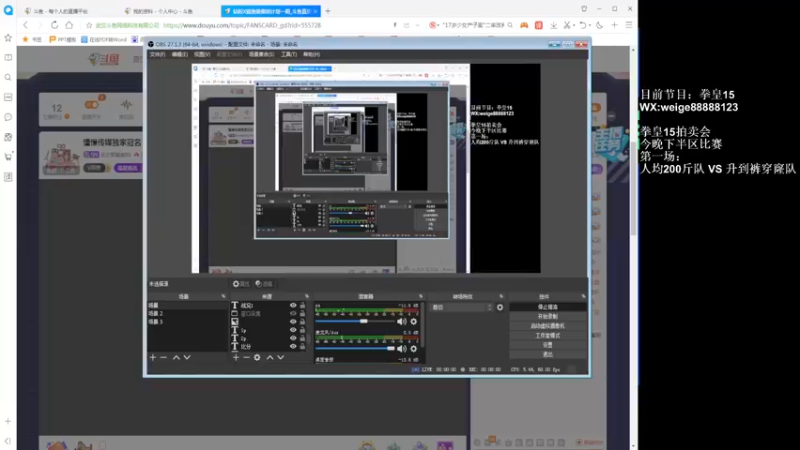Pop out the 混音器 dock panel header icon
Image resolution: width=800 pixels, height=450 pixels.
(420, 296)
